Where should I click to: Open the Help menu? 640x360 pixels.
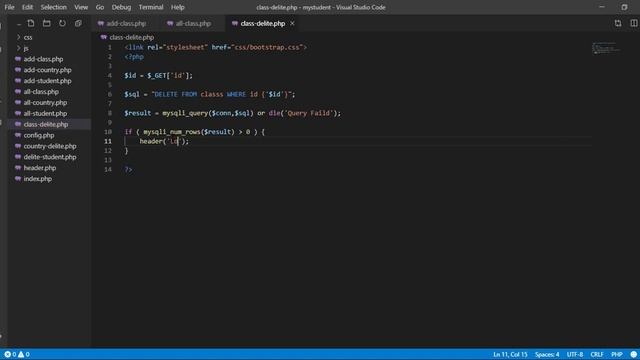pos(178,7)
